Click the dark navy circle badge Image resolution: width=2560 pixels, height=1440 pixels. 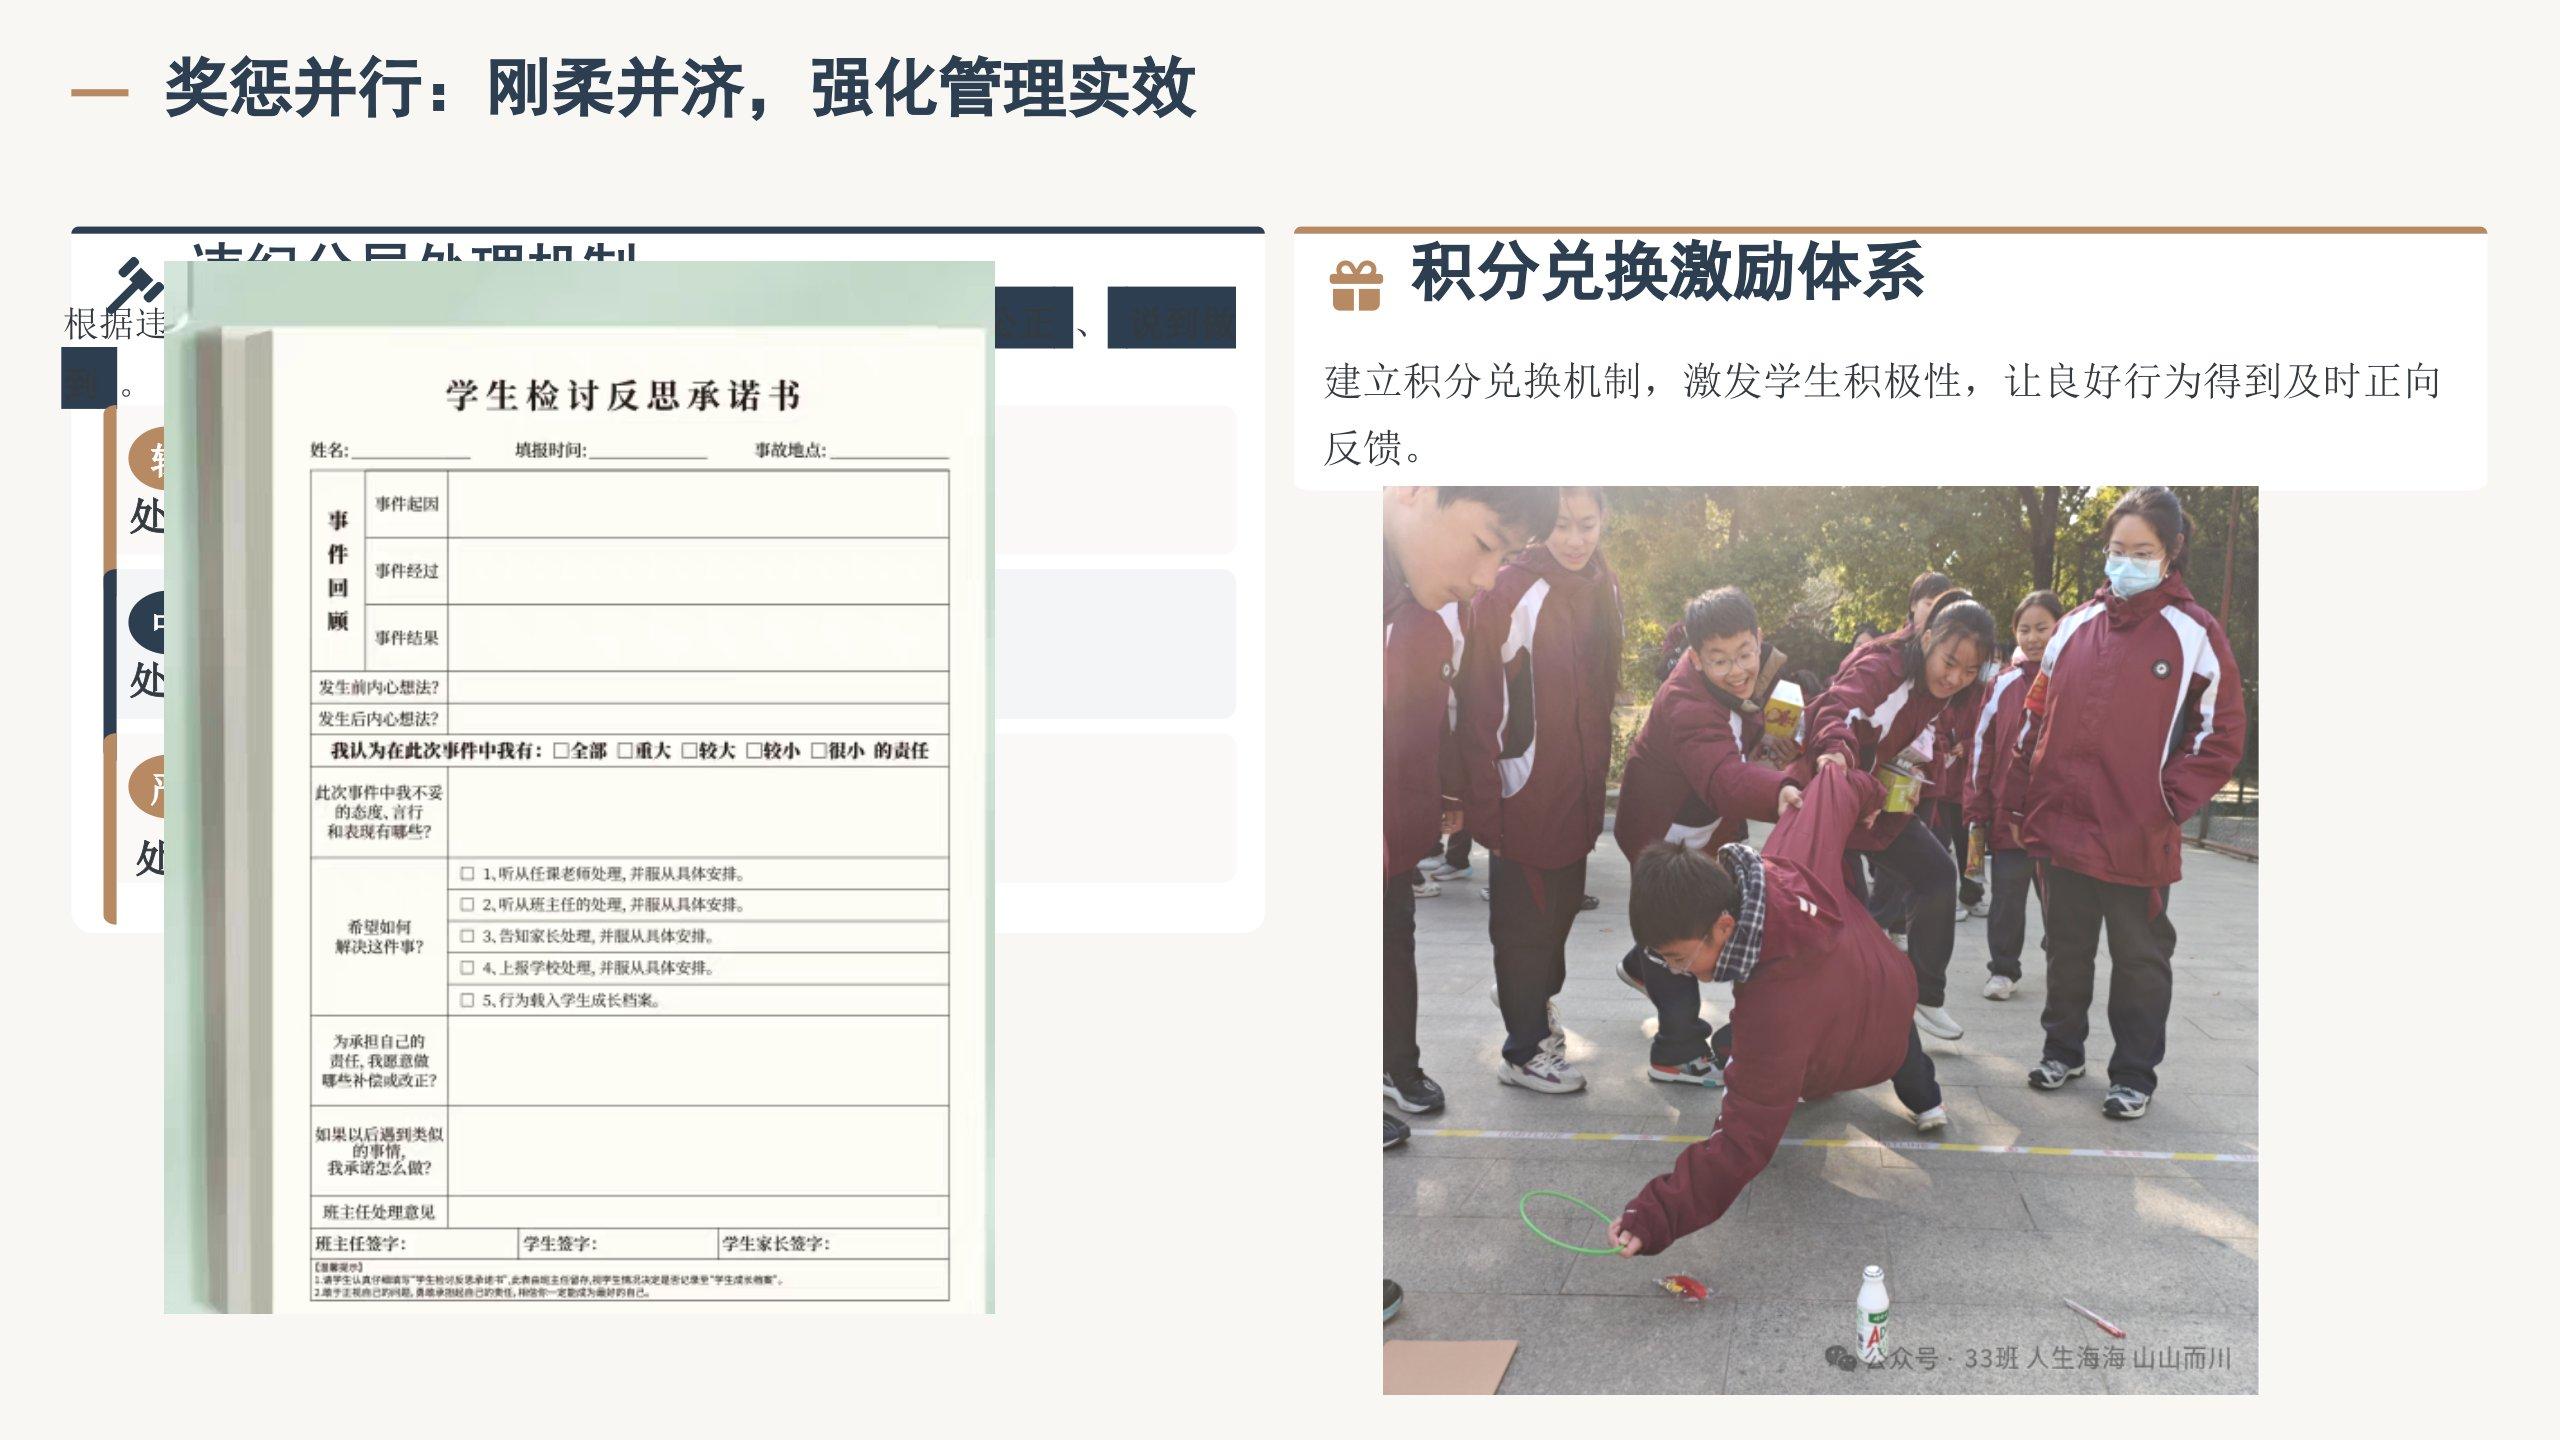(146, 622)
